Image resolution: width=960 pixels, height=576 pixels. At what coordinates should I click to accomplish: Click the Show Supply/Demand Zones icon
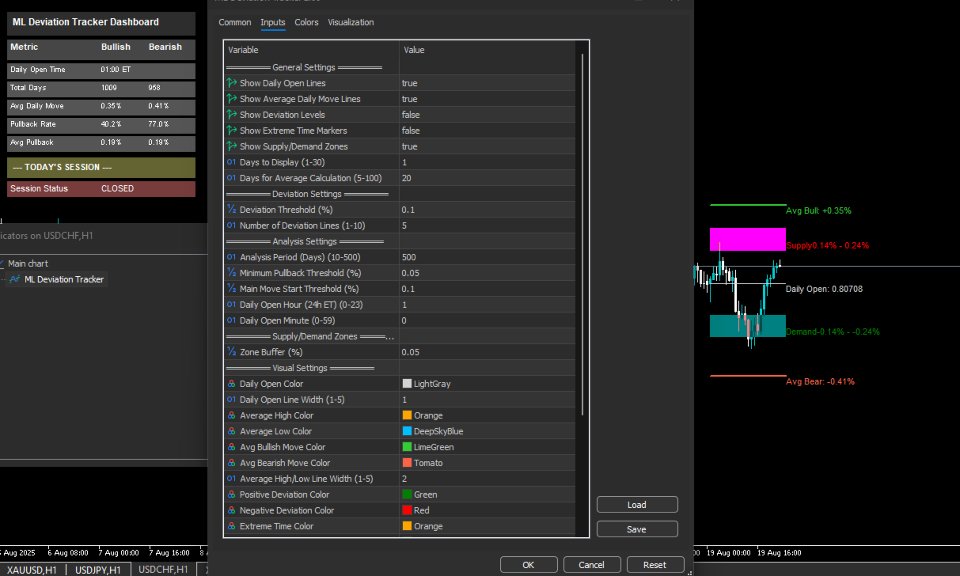(231, 146)
